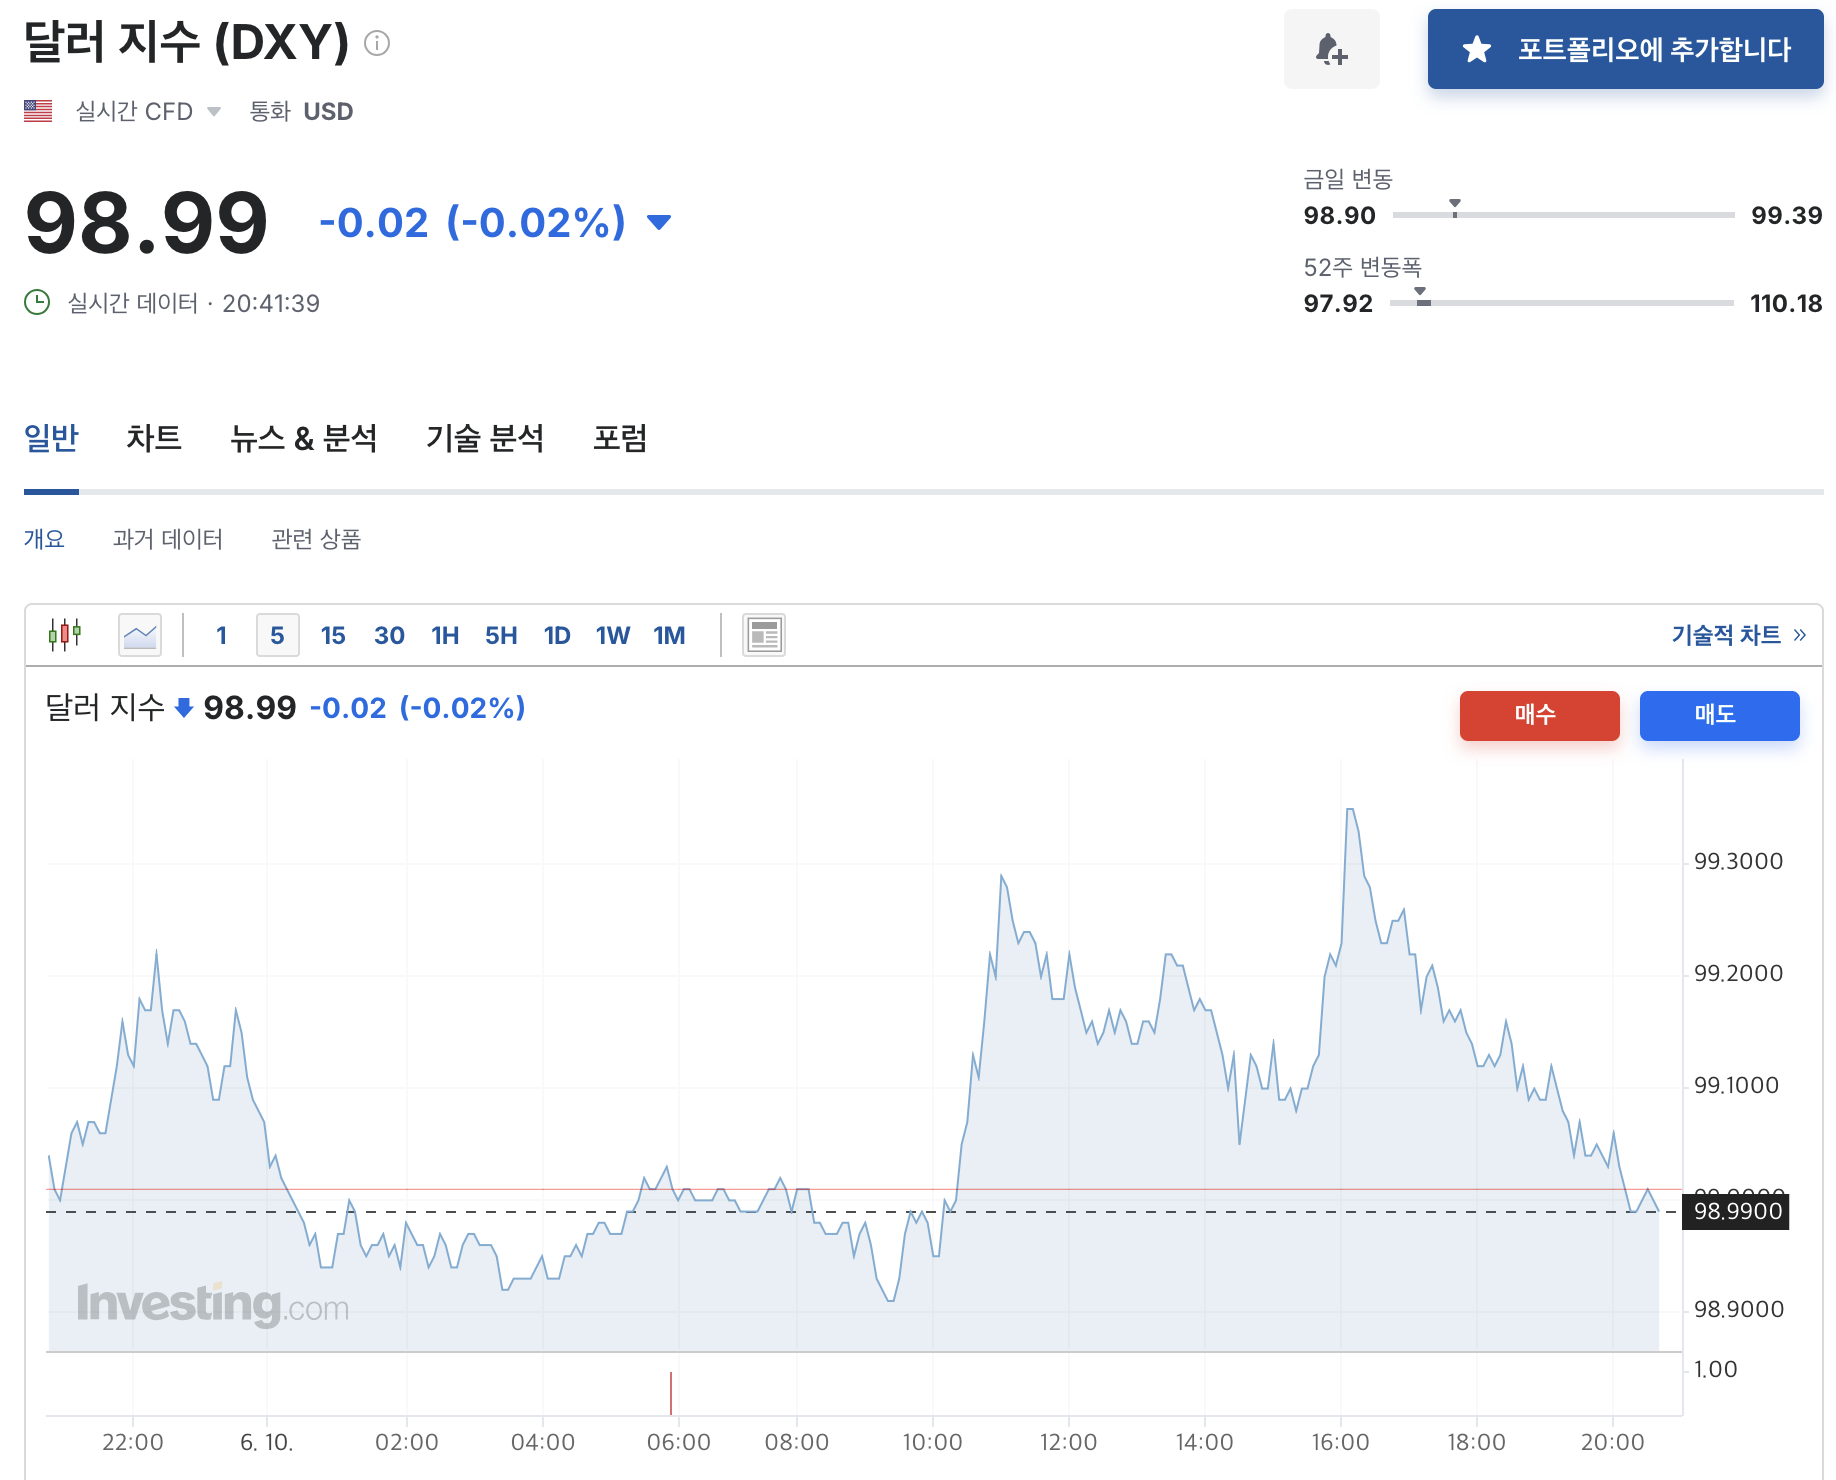Click the red 매수 button
This screenshot has height=1480, width=1836.
point(1540,715)
